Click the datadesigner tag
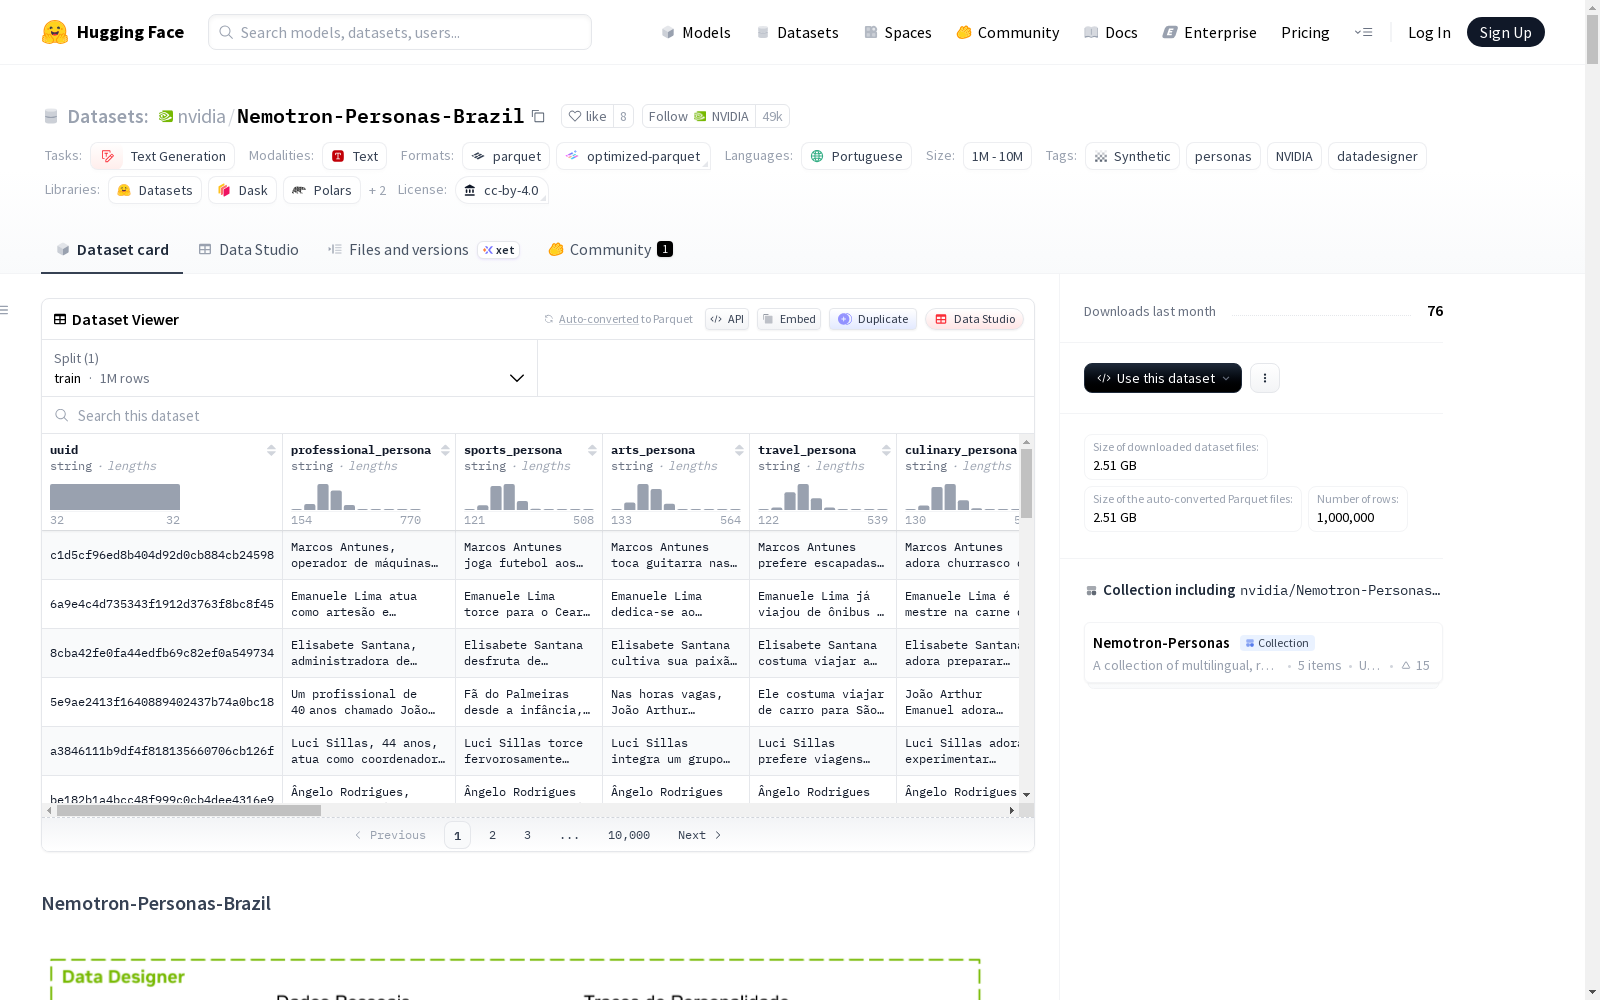 pos(1377,156)
